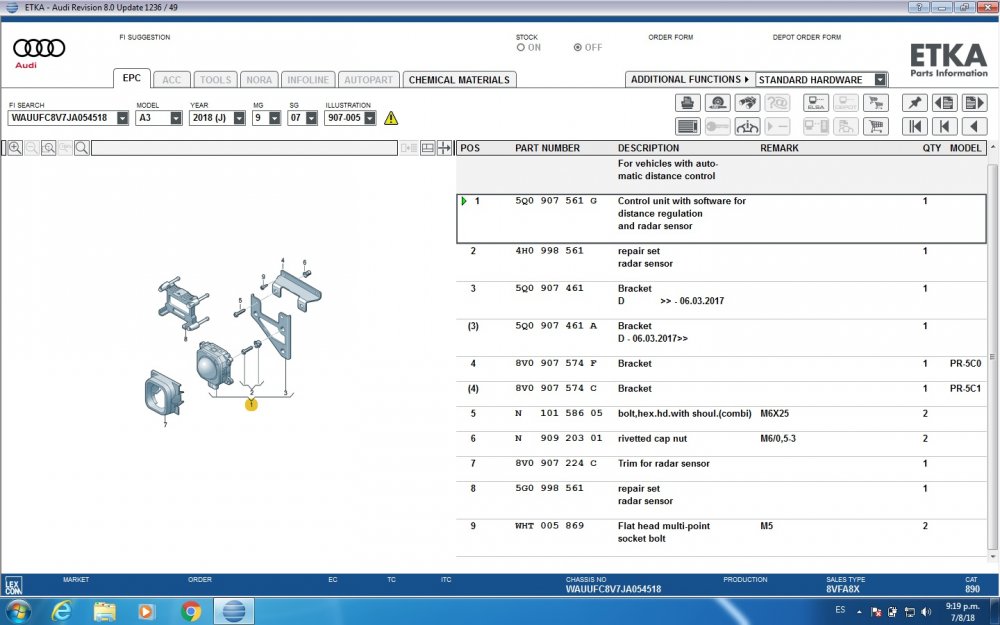Screen dimensions: 1000x625
Task: Click the dark list view icon
Action: coord(688,126)
